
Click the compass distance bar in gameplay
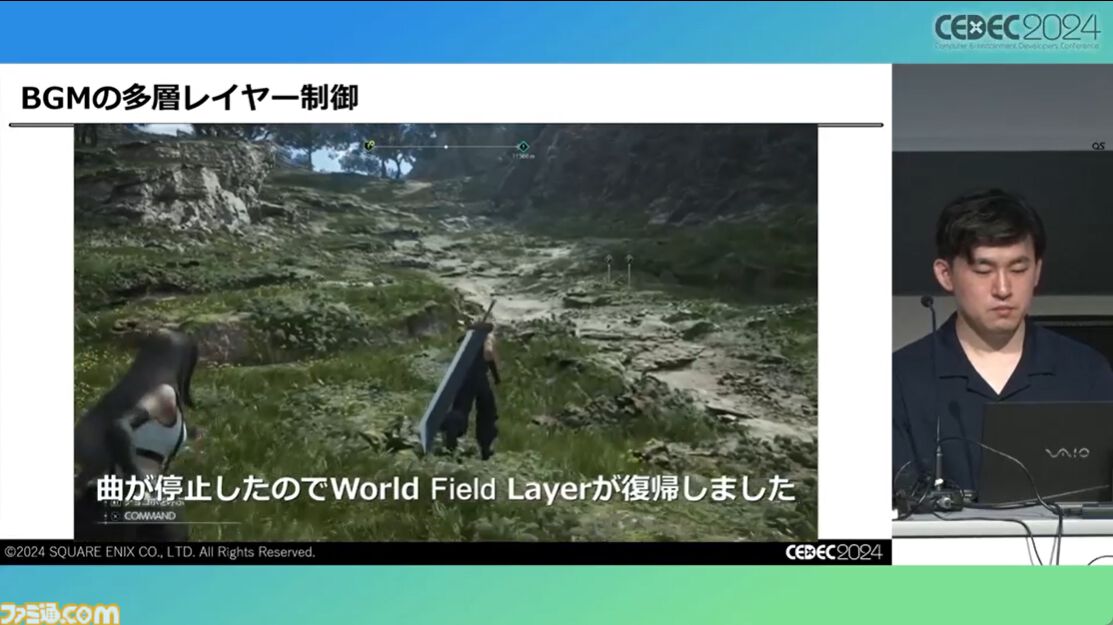446,146
